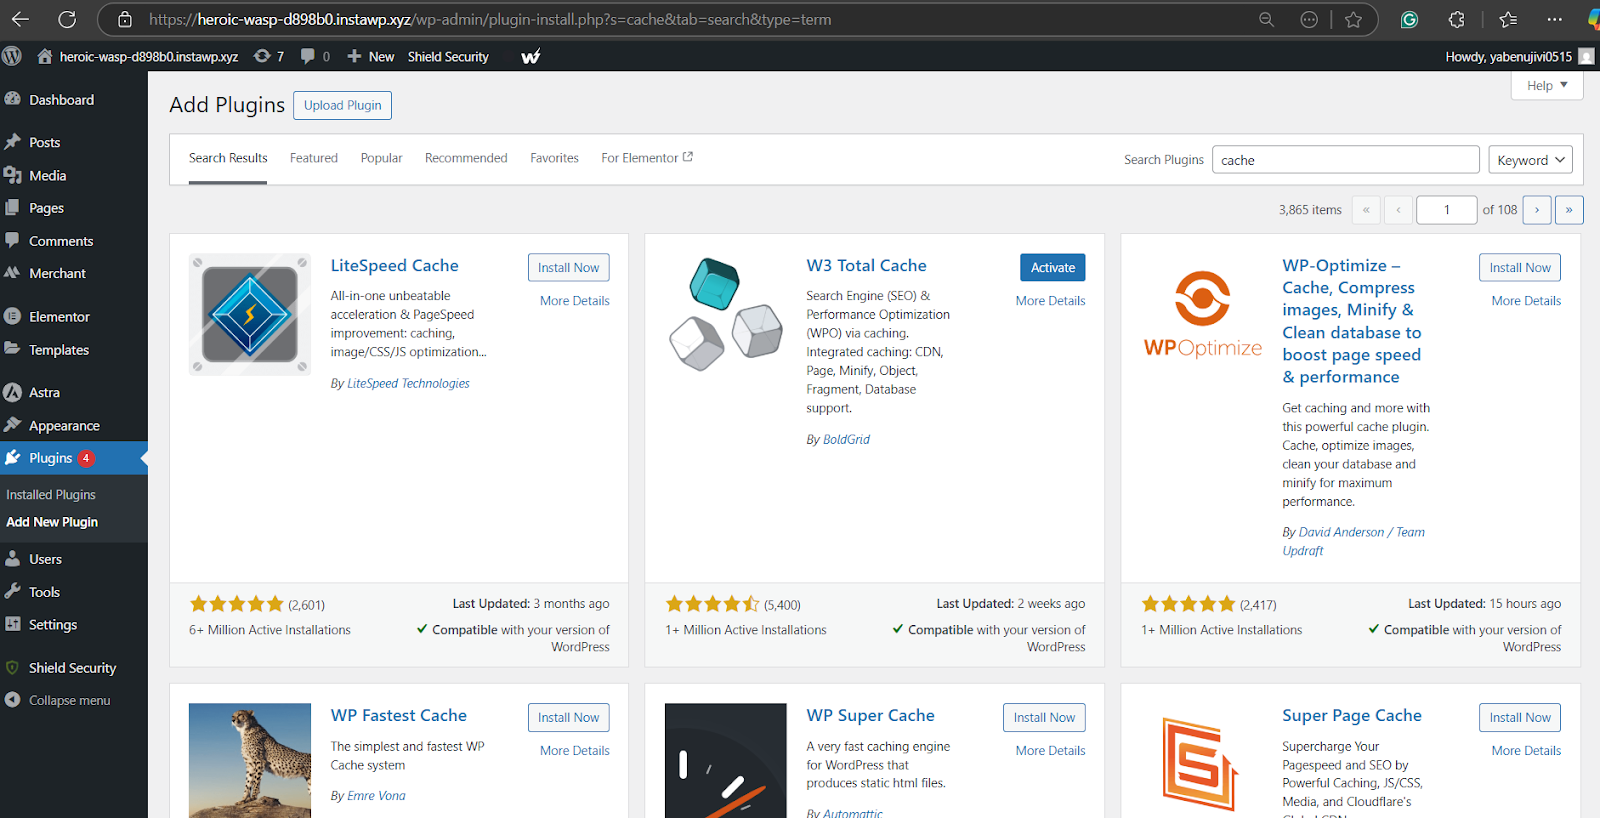Click the Shield Security admin bar item
The width and height of the screenshot is (1600, 818).
(448, 56)
